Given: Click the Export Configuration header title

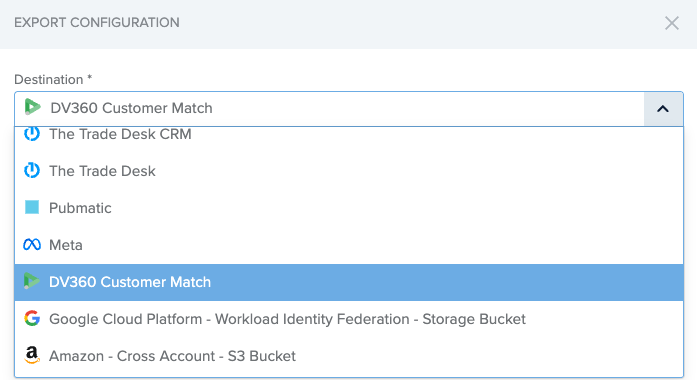Looking at the screenshot, I should tap(97, 23).
